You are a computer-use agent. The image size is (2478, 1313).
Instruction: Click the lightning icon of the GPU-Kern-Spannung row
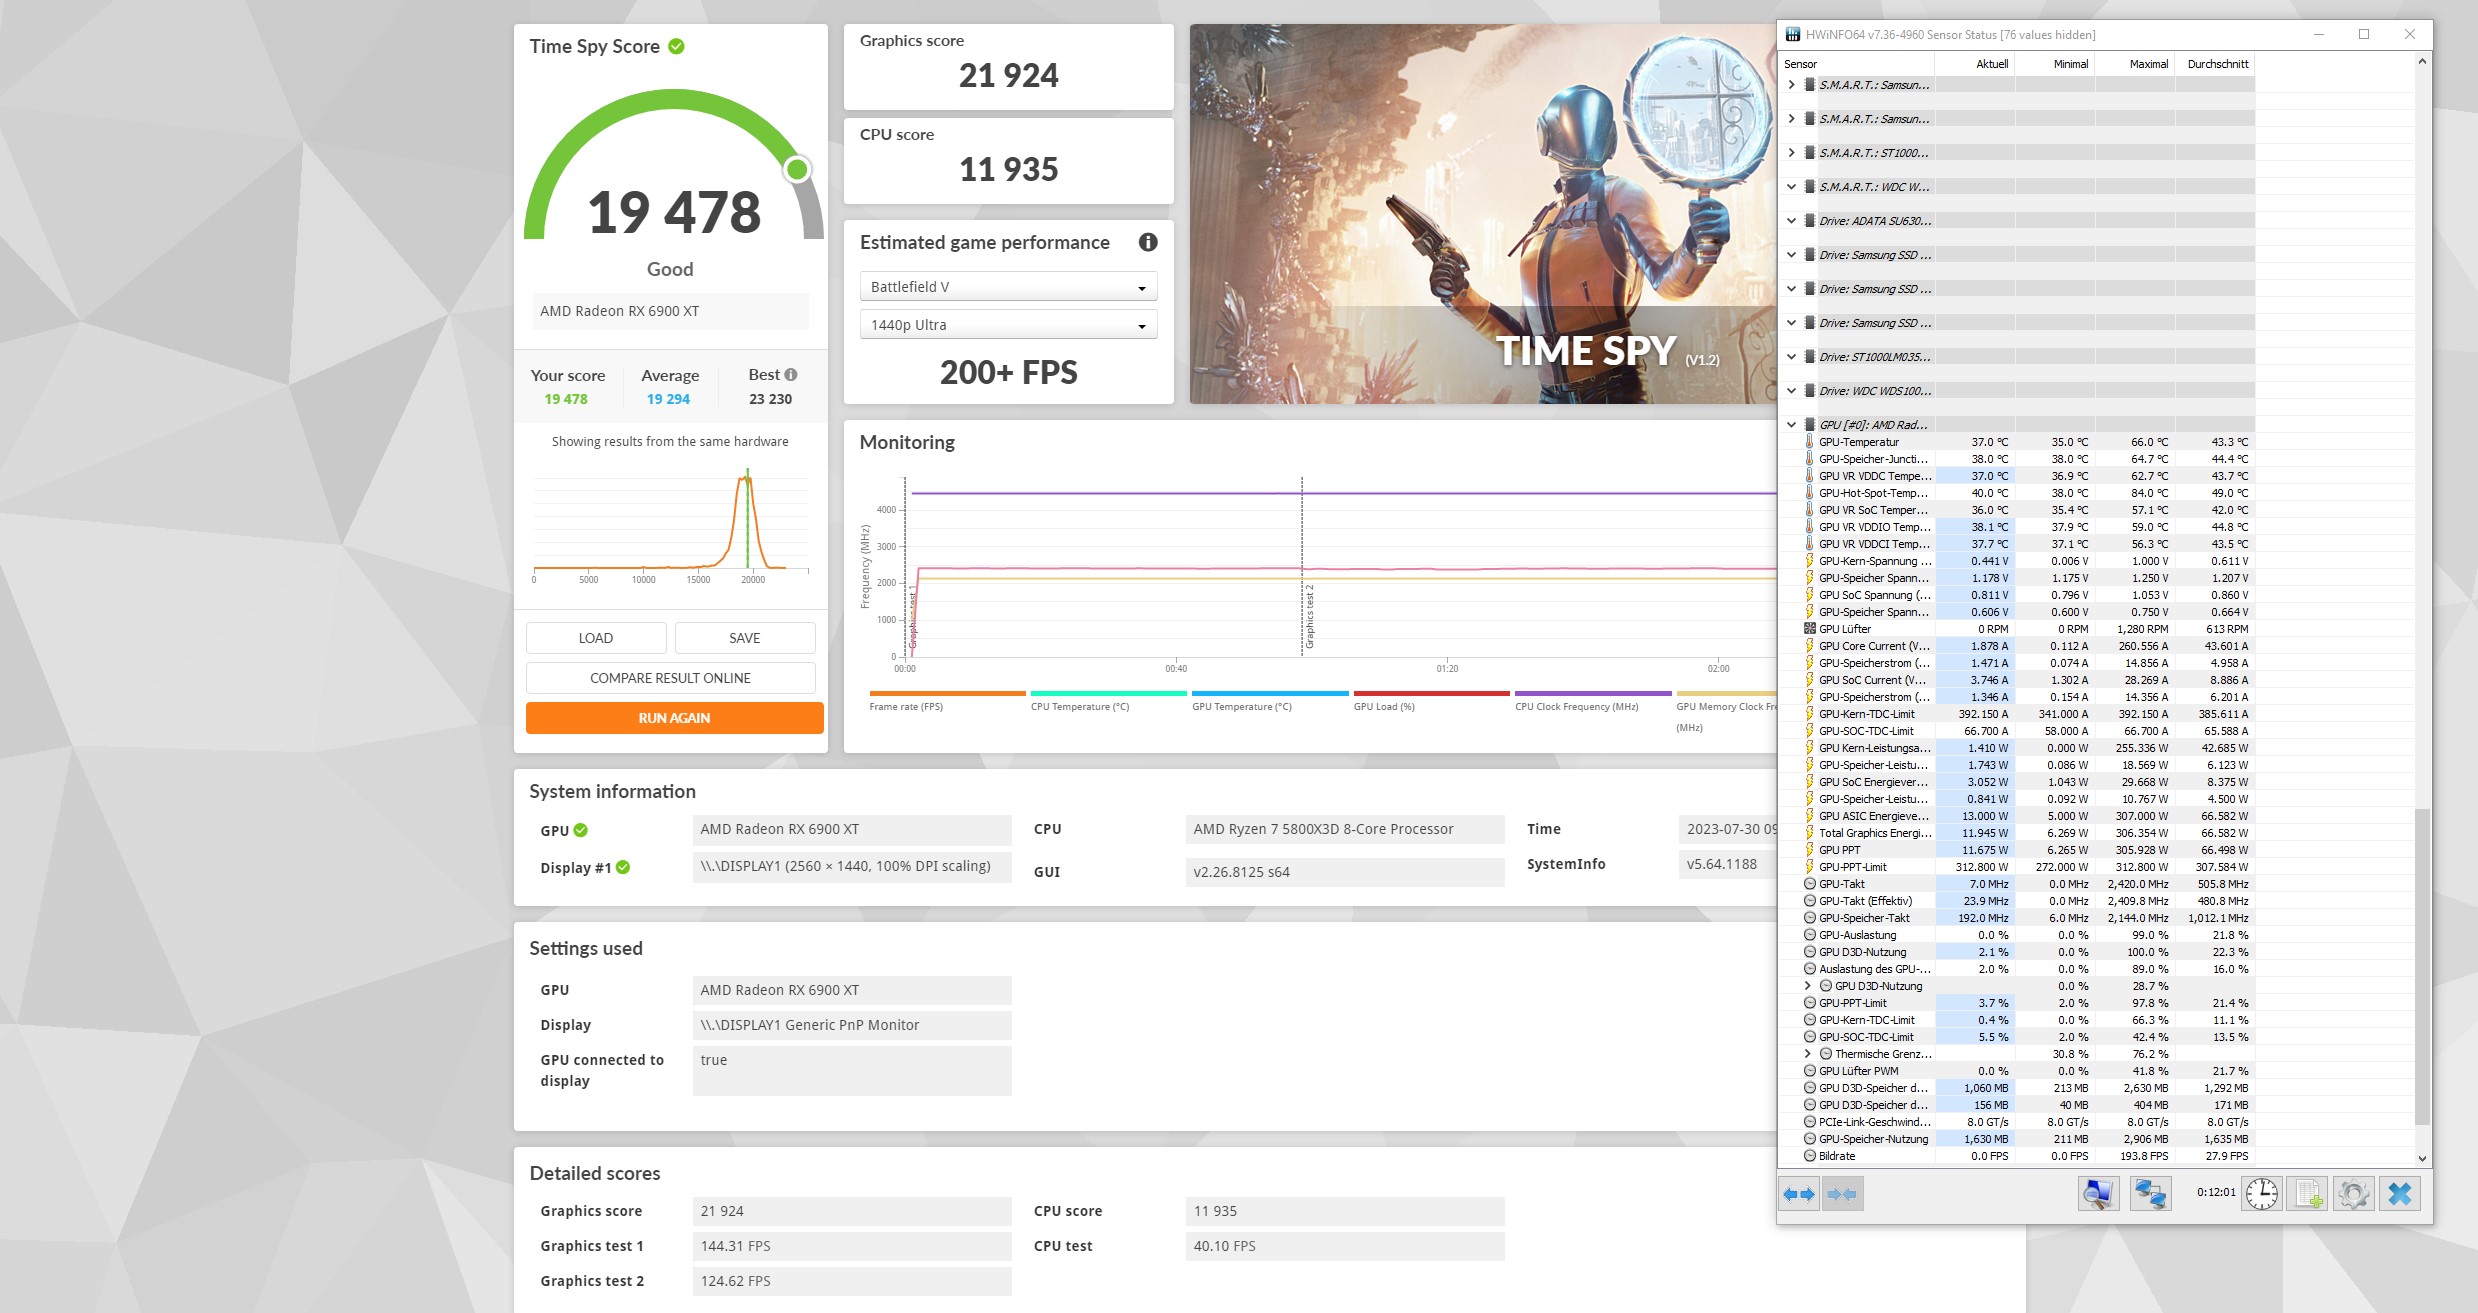point(1809,561)
